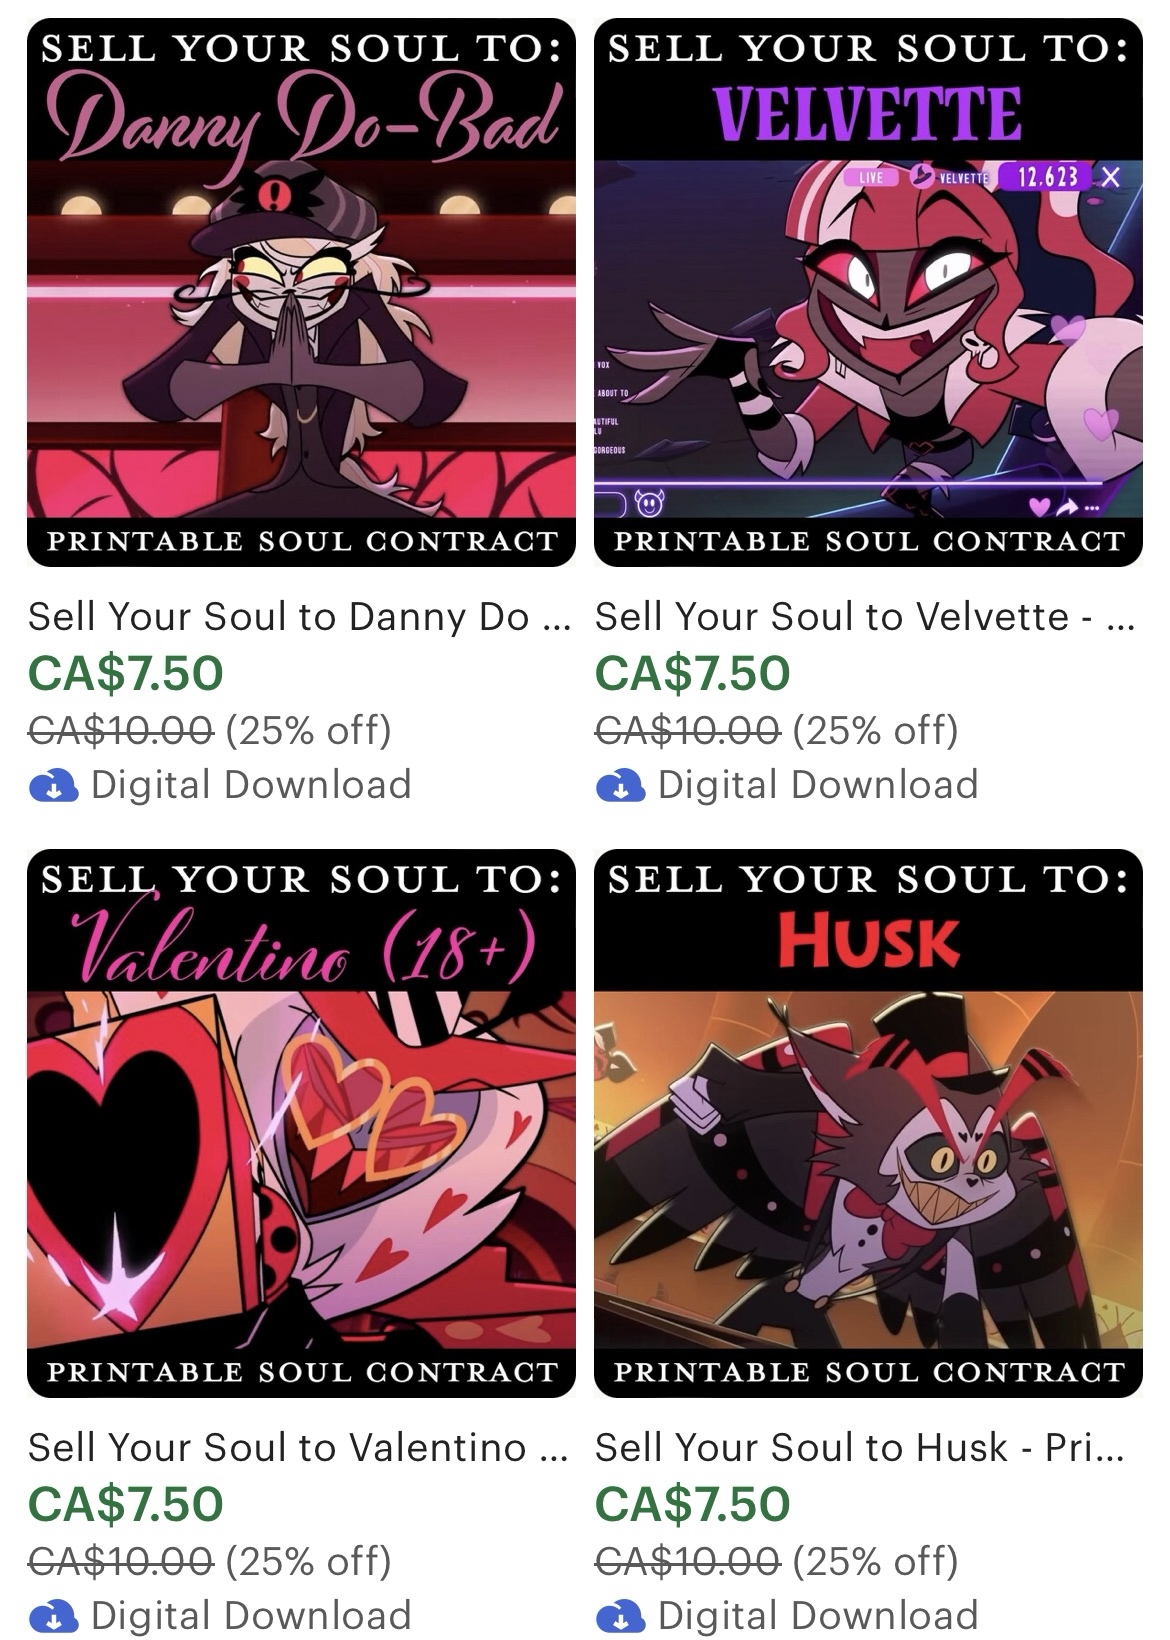Image resolution: width=1170 pixels, height=1640 pixels.
Task: Open the 'Sell Your Soul to Valentino' listing title
Action: click(298, 1448)
